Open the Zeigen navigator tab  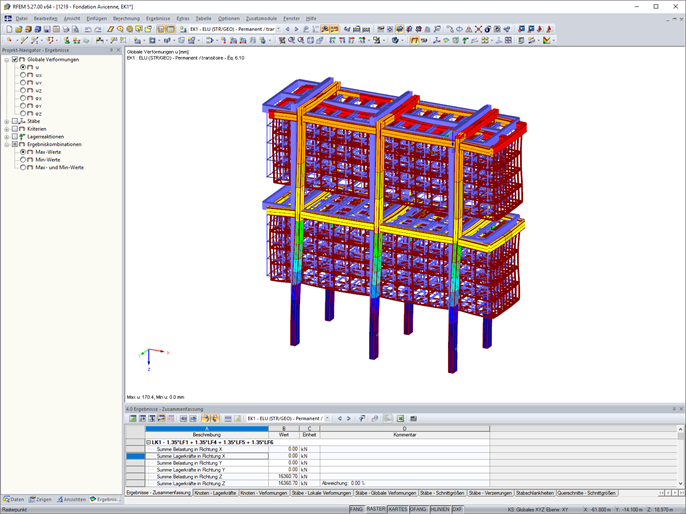pos(40,499)
